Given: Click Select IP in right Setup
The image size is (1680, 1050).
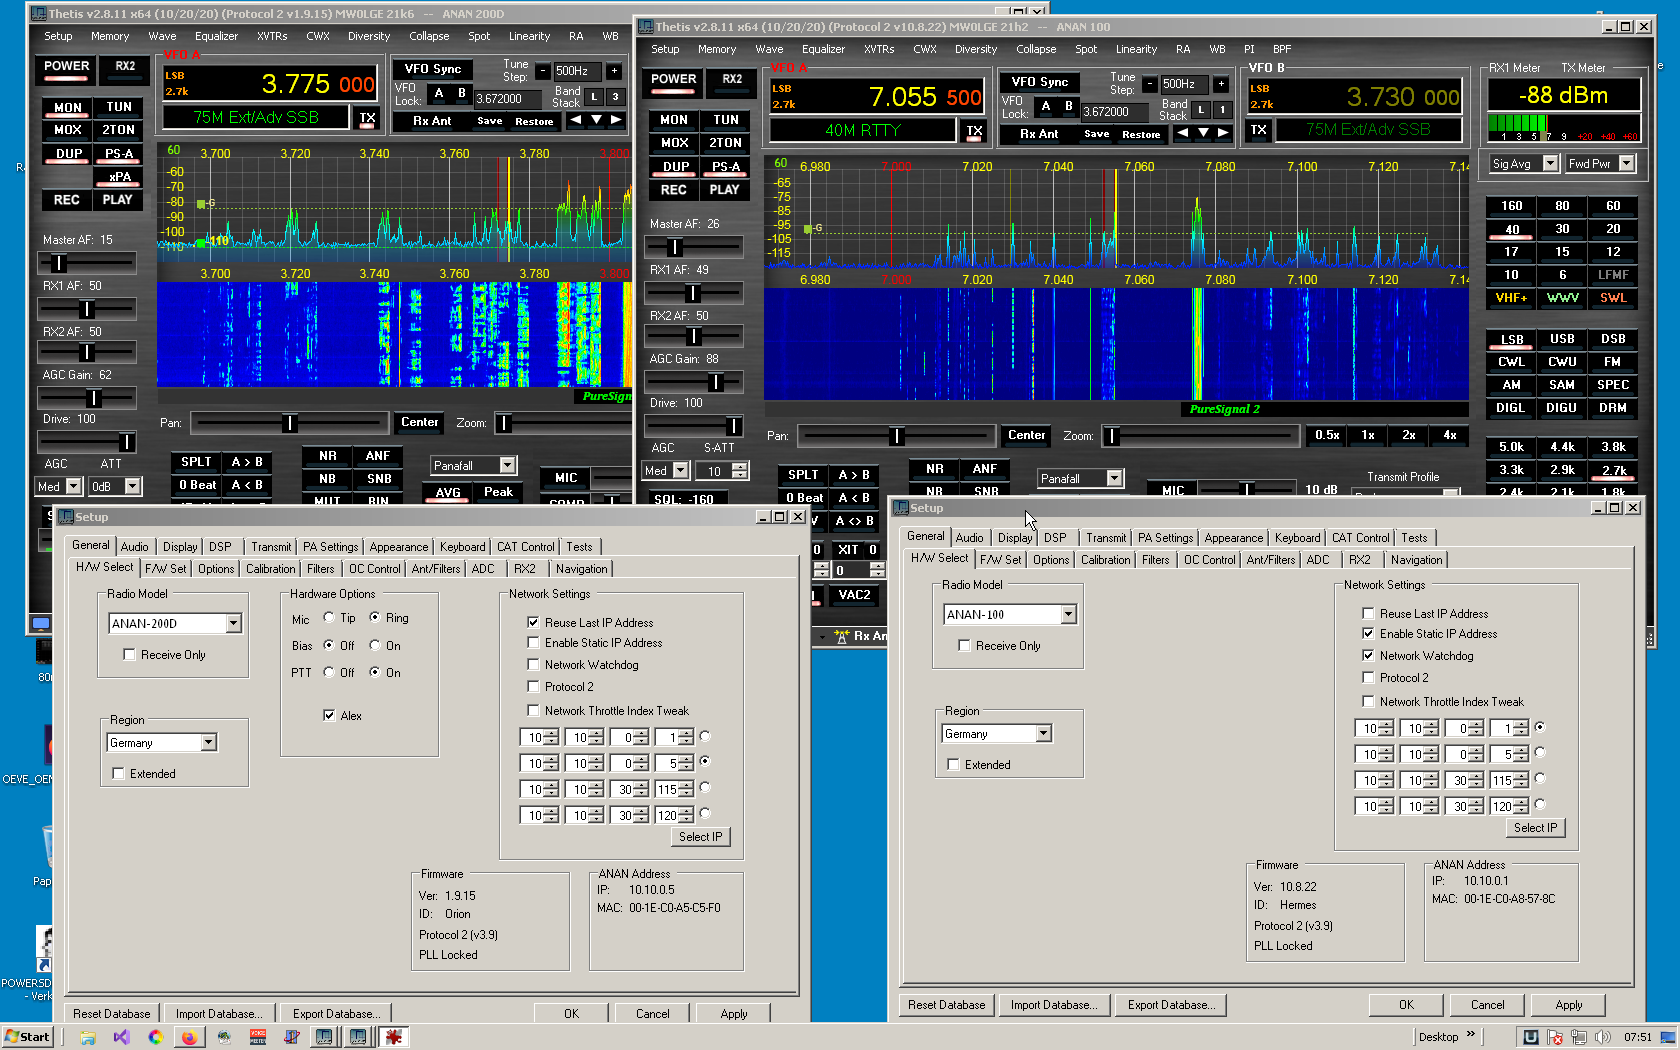Looking at the screenshot, I should (x=1535, y=828).
